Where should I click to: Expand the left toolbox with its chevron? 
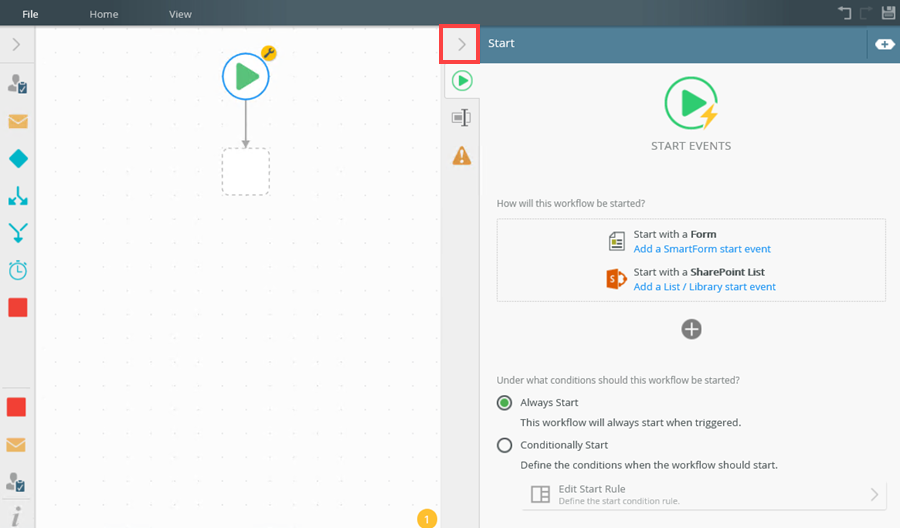(16, 44)
